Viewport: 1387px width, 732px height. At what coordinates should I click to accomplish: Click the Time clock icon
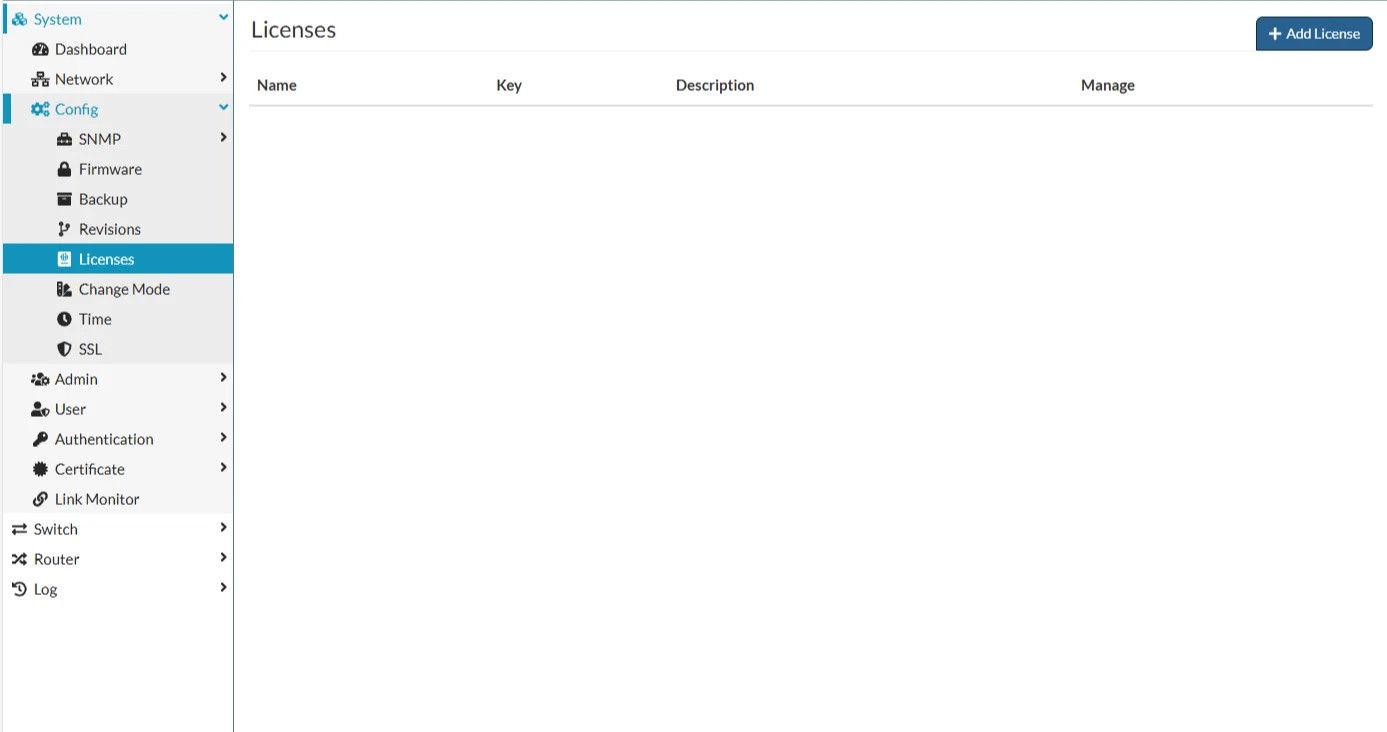[64, 319]
